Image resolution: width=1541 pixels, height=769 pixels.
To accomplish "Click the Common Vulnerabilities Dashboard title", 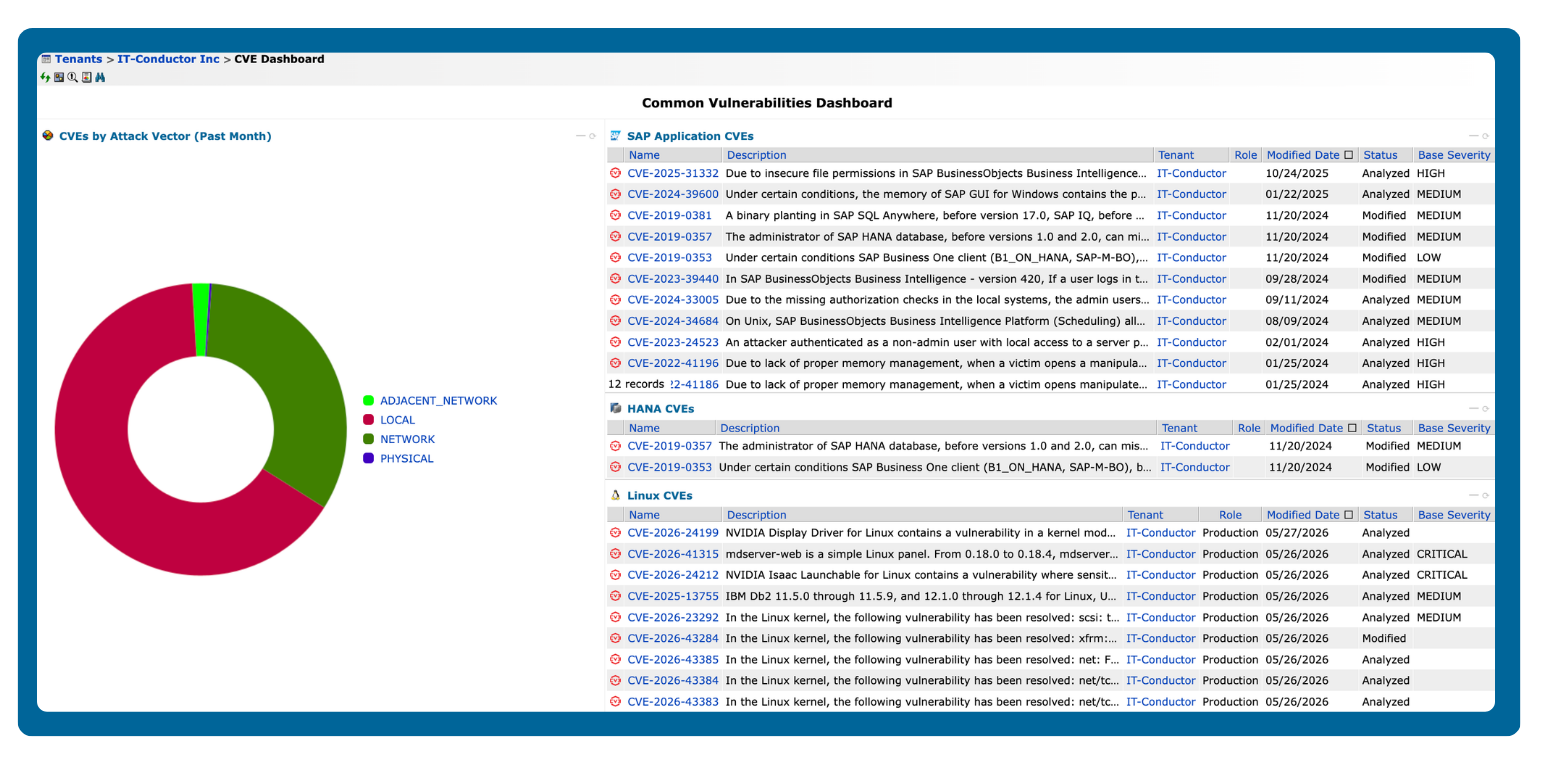I will point(767,103).
